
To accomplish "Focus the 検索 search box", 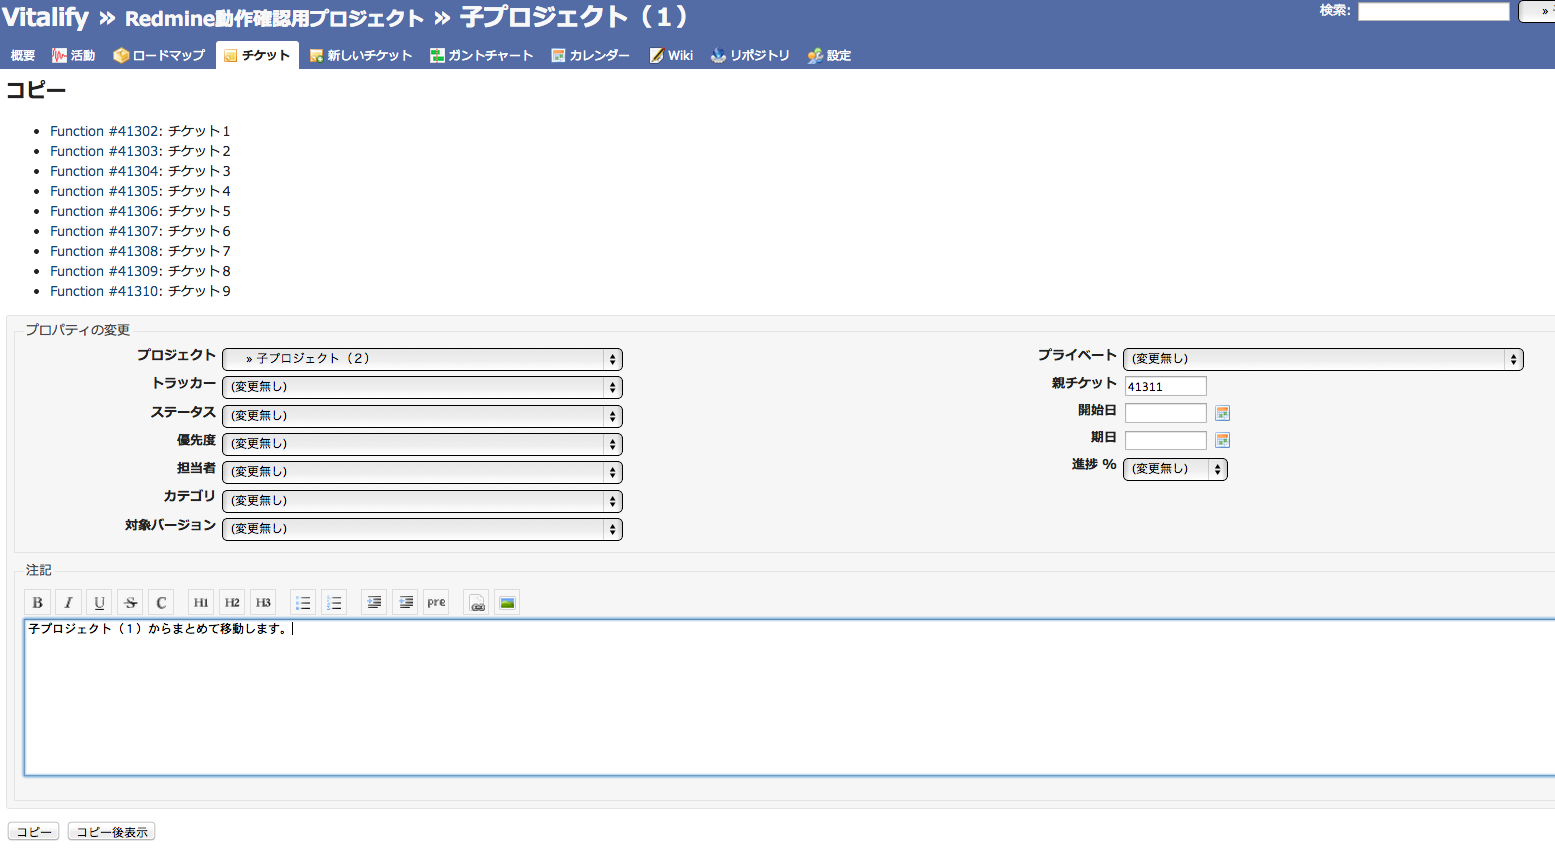I will 1434,11.
